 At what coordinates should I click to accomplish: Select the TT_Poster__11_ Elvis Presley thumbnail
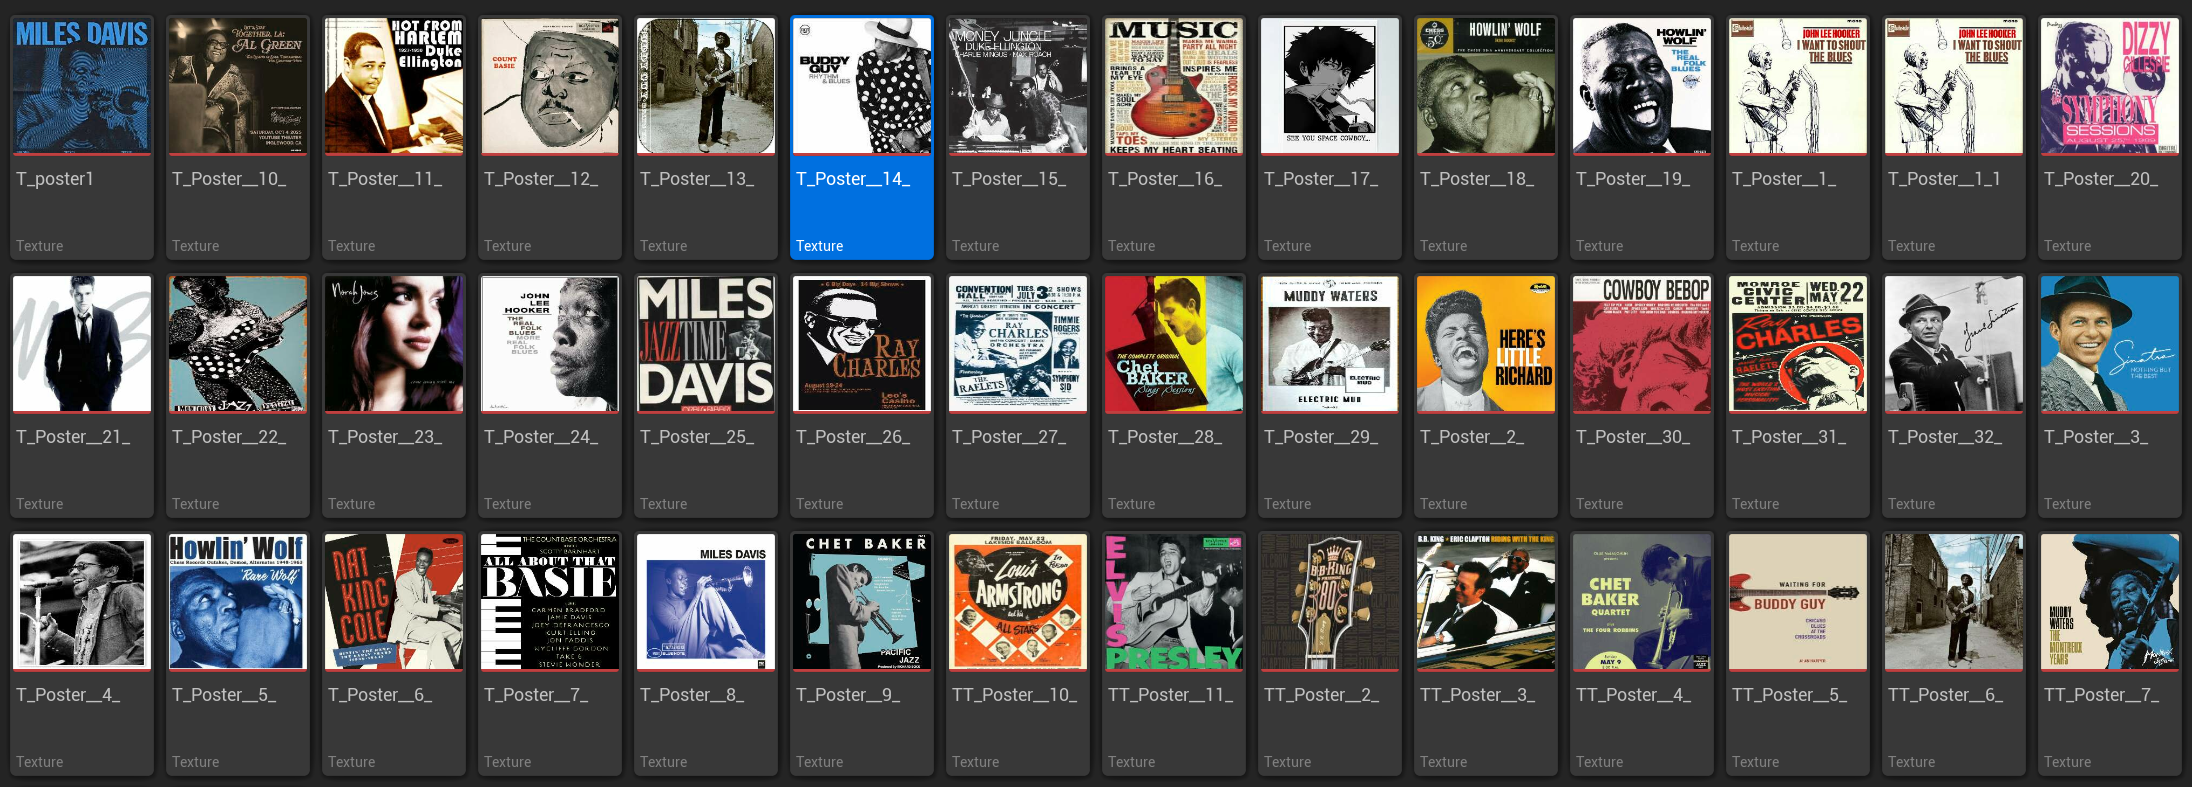(x=1174, y=602)
